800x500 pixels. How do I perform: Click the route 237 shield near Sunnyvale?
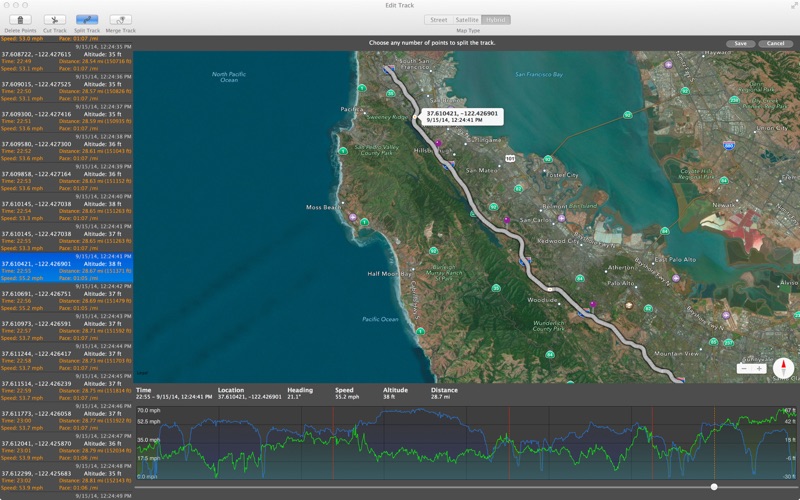pos(729,343)
